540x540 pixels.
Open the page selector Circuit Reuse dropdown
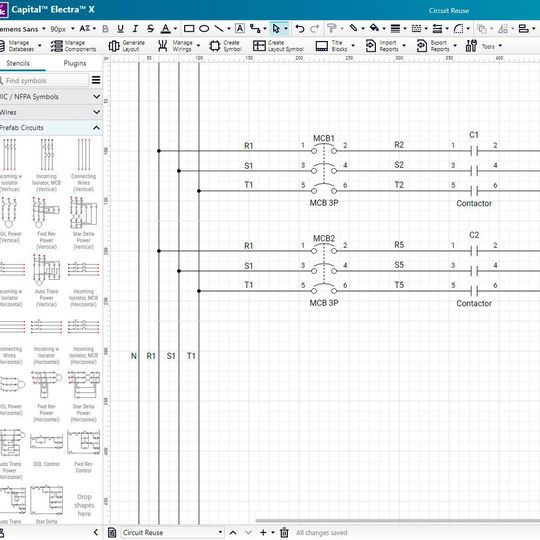172,532
